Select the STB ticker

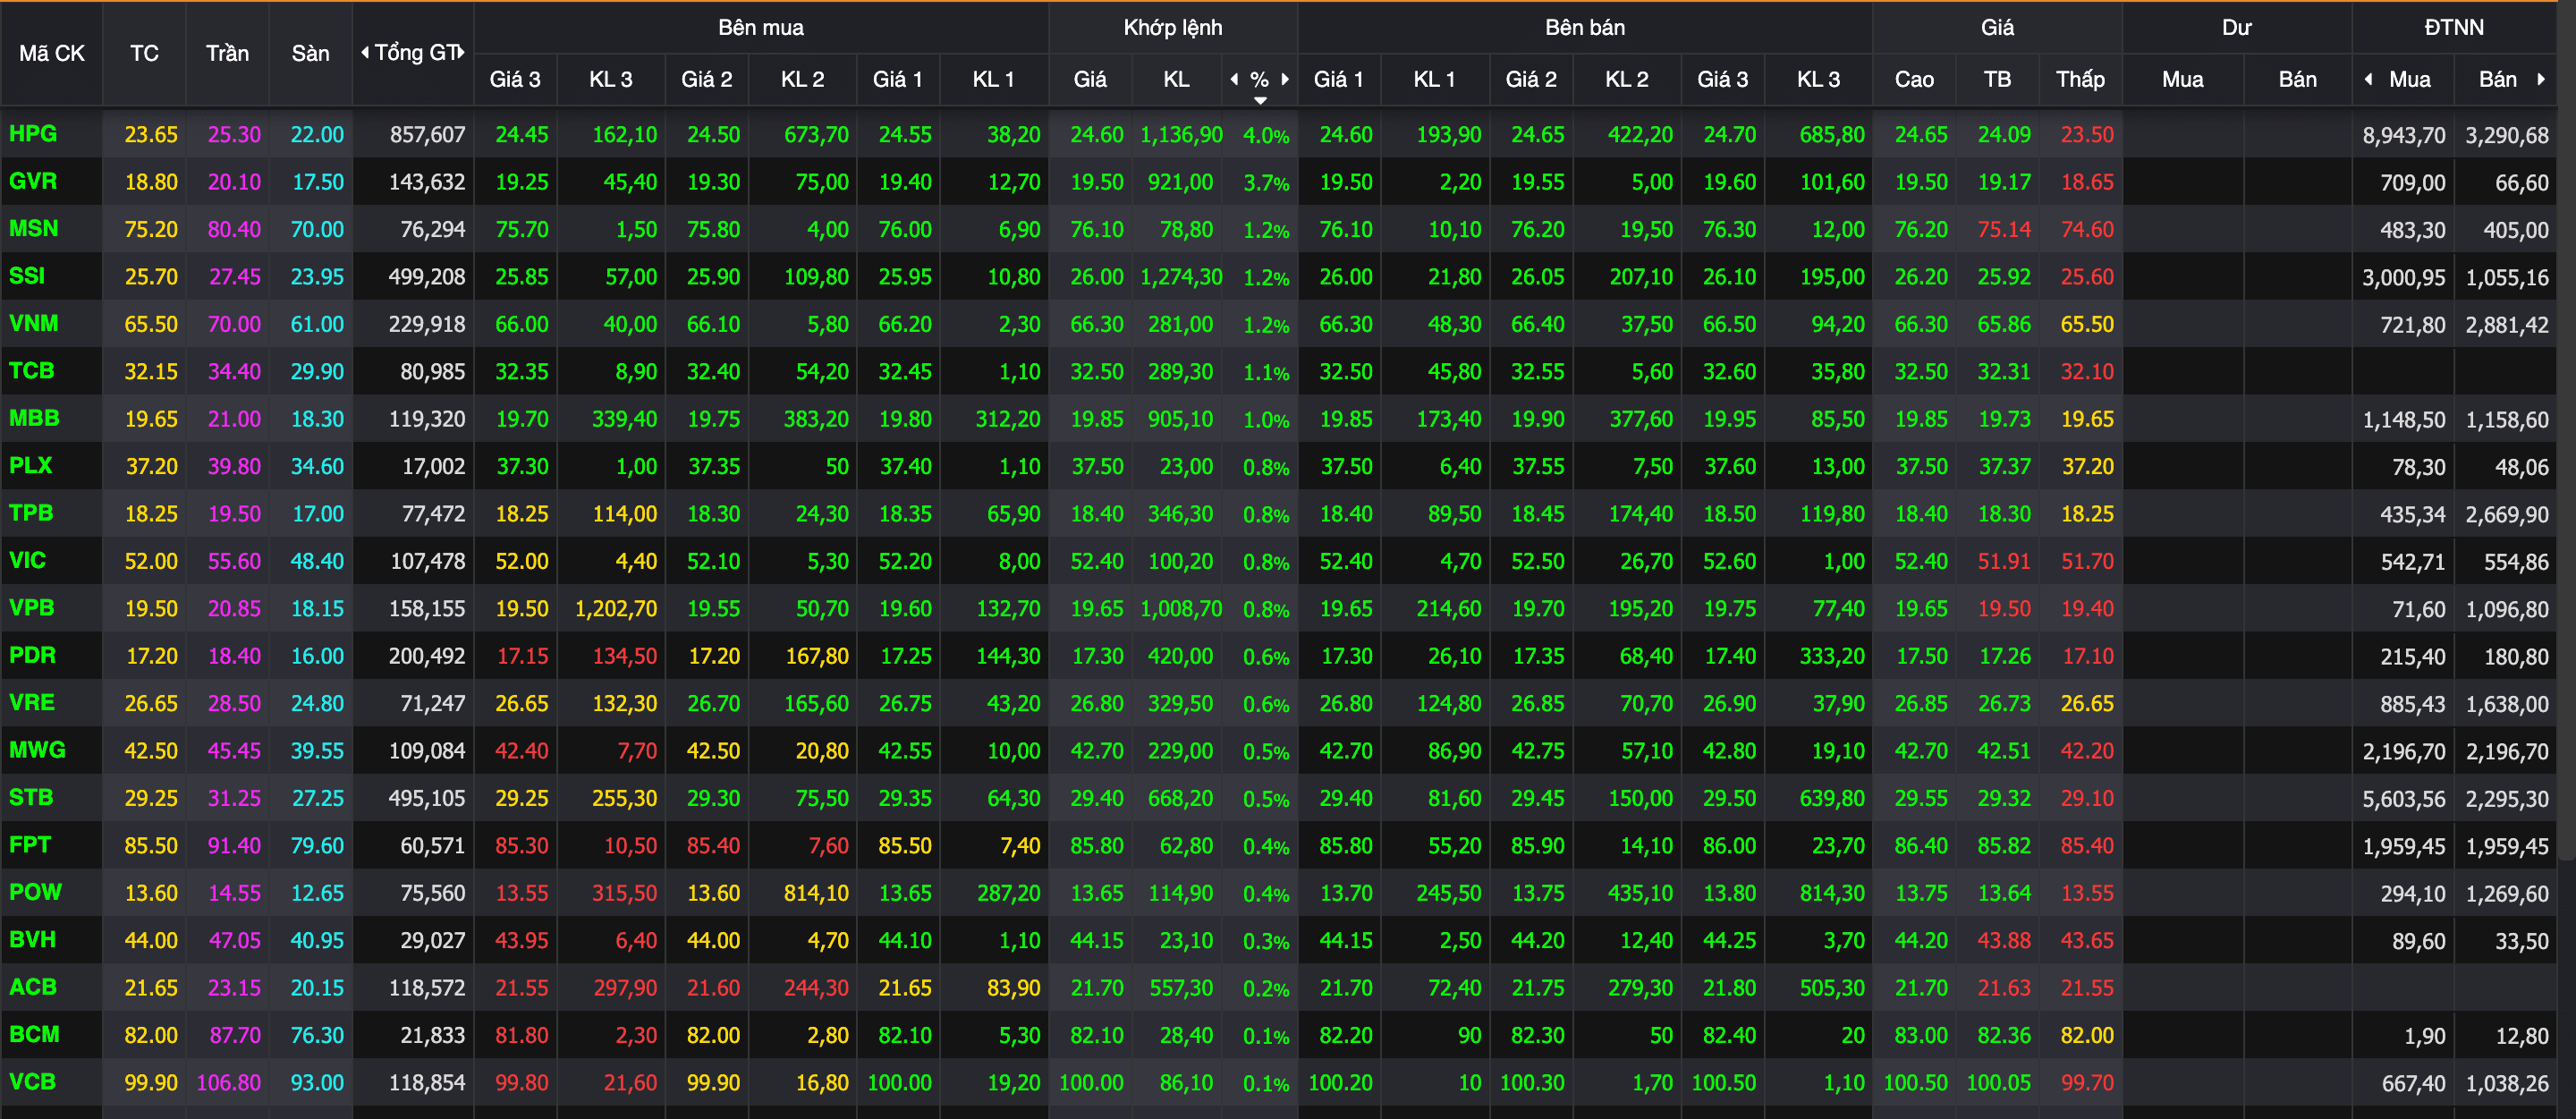[x=31, y=797]
